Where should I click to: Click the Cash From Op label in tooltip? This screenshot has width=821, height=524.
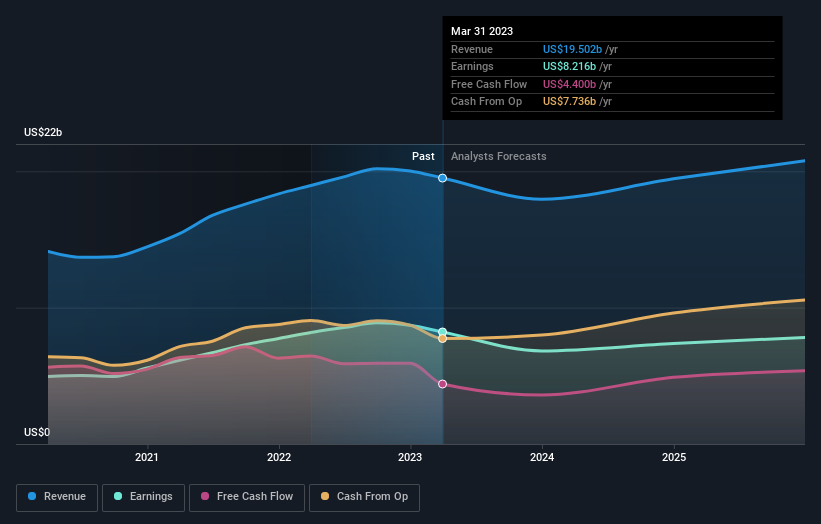486,102
